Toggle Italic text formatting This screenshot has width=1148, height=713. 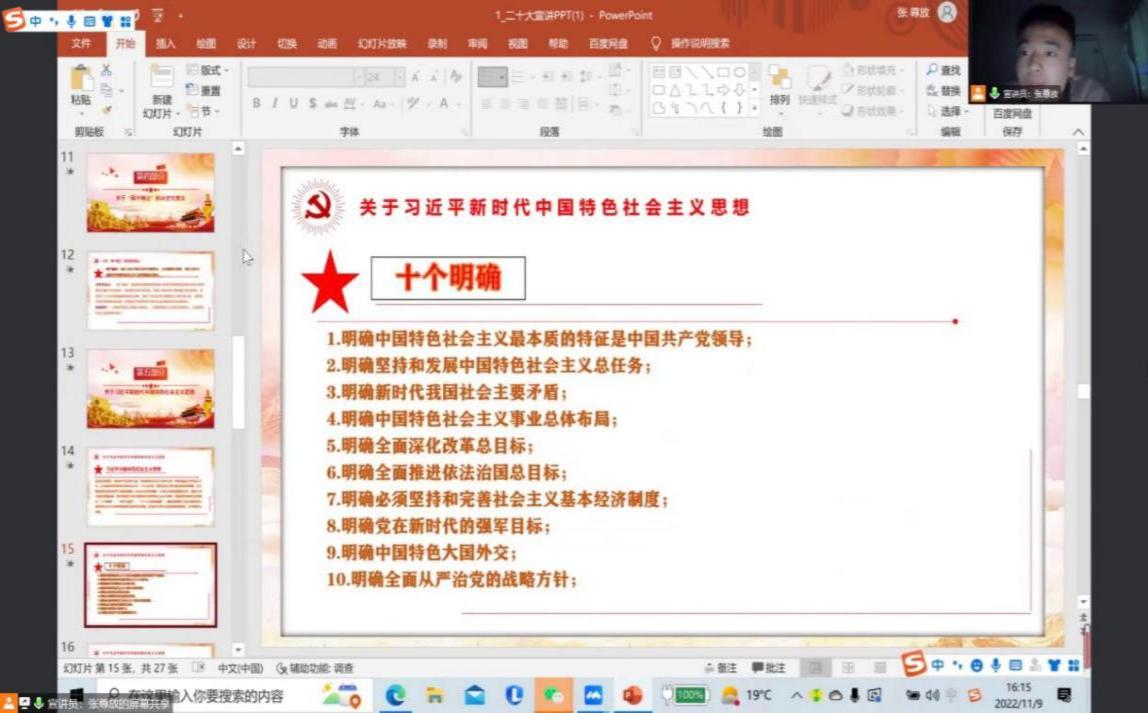pyautogui.click(x=275, y=103)
